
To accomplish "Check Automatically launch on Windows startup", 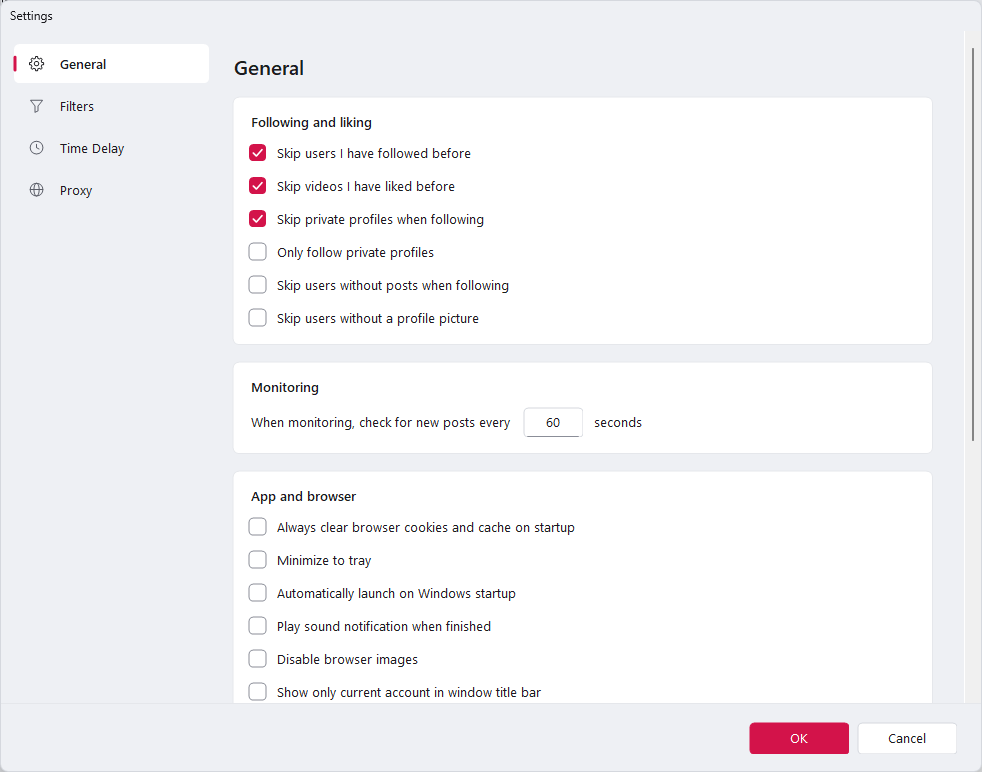I will tap(257, 593).
